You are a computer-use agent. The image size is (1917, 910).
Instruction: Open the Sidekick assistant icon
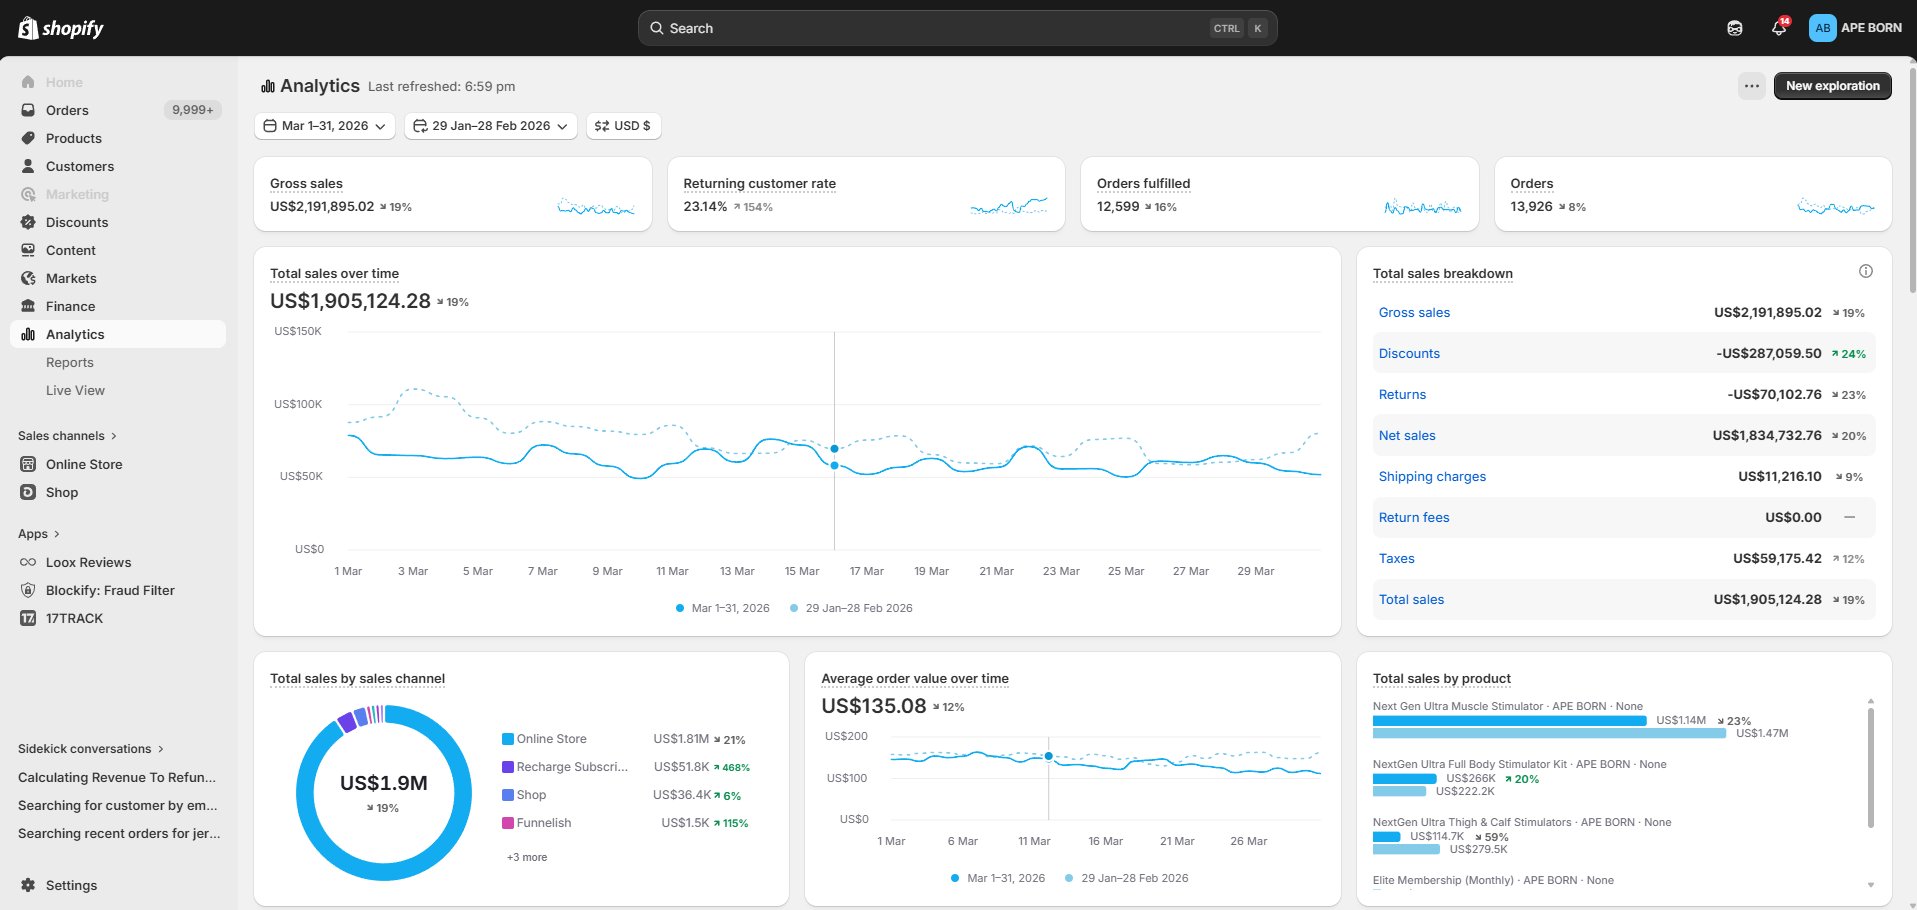(x=1735, y=28)
